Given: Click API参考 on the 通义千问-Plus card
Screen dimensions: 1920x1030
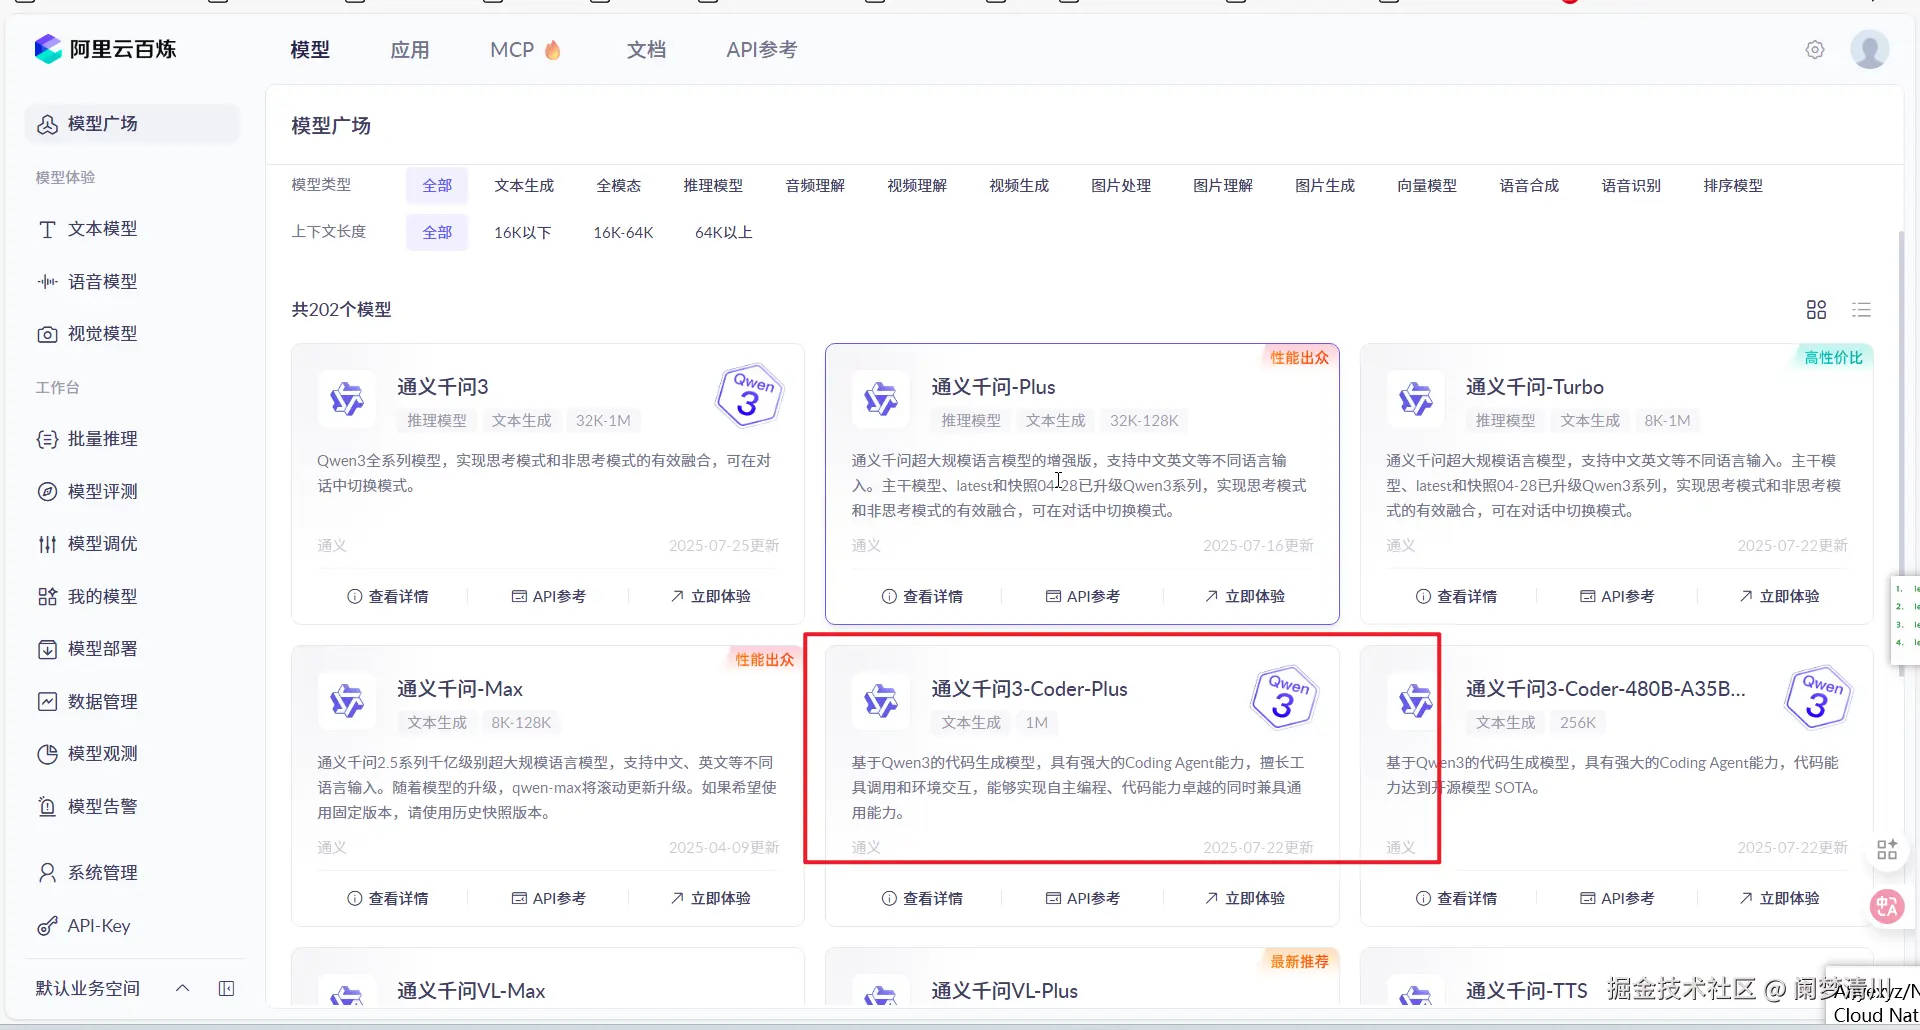Looking at the screenshot, I should point(1082,597).
